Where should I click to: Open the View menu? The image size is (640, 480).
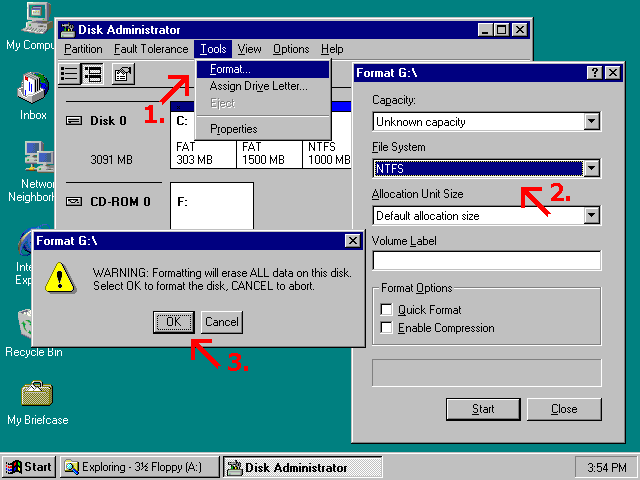pos(249,49)
